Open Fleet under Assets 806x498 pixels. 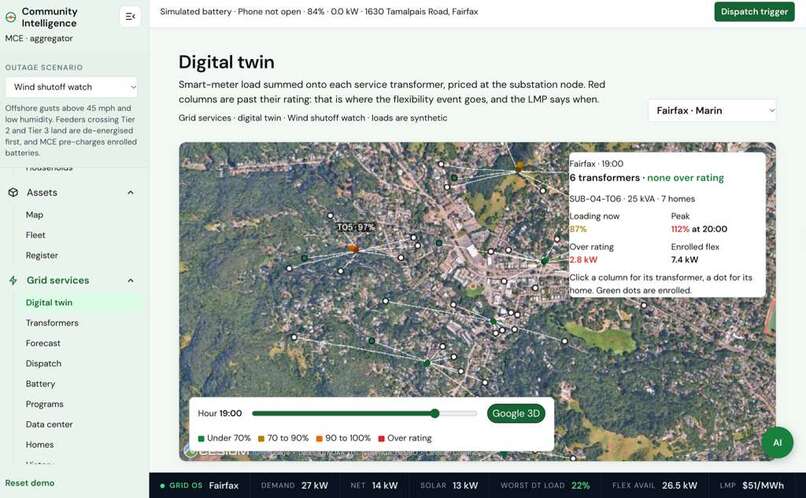coord(35,235)
